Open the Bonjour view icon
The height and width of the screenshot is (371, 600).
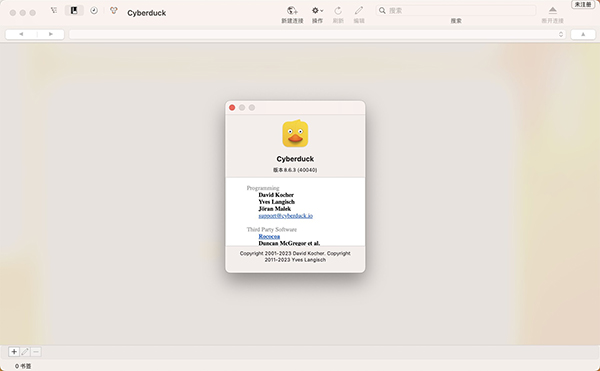(x=114, y=11)
